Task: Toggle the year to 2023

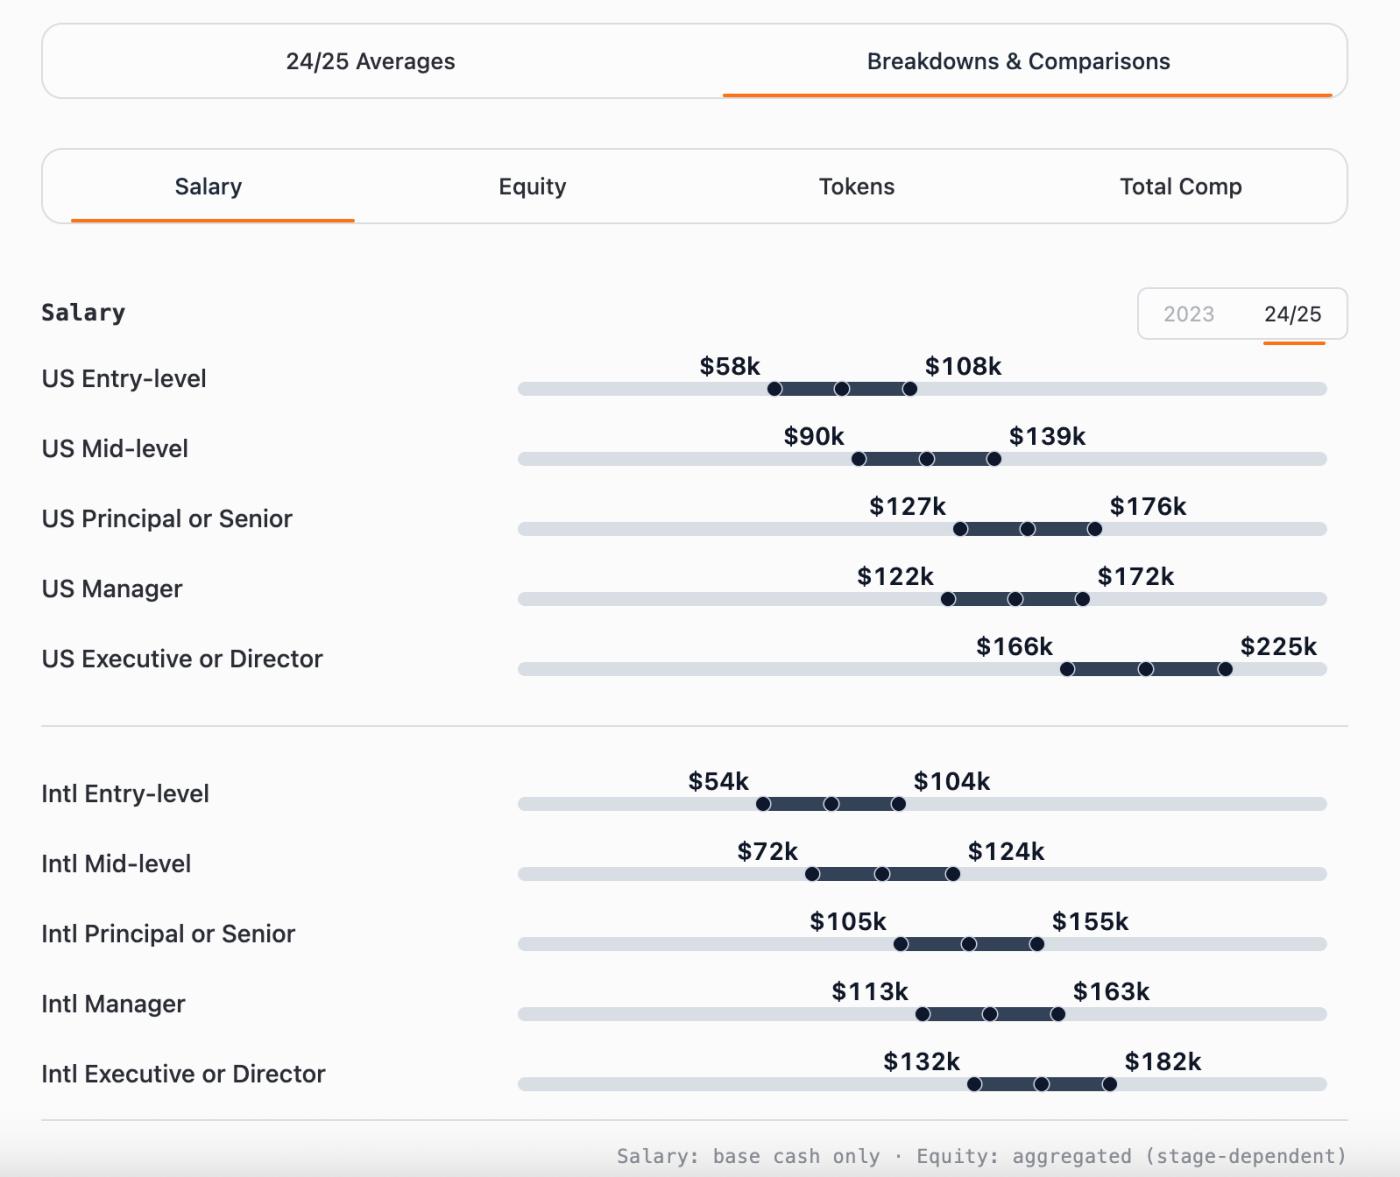Action: [1188, 314]
